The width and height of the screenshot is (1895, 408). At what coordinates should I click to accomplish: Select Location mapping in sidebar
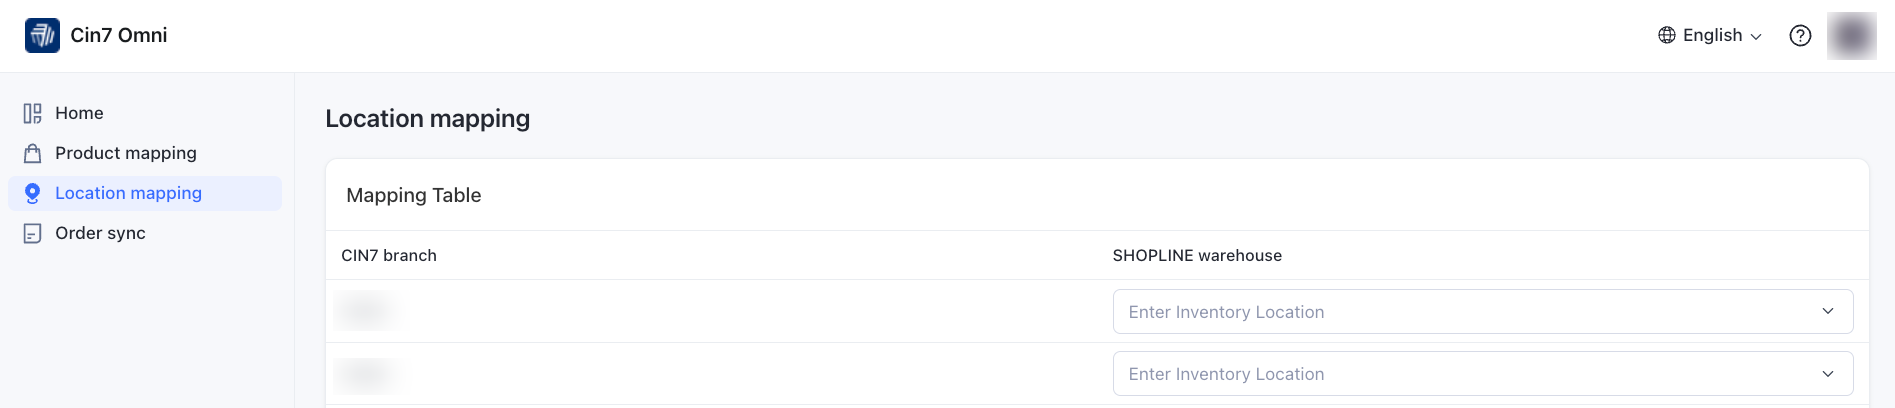[x=128, y=194]
